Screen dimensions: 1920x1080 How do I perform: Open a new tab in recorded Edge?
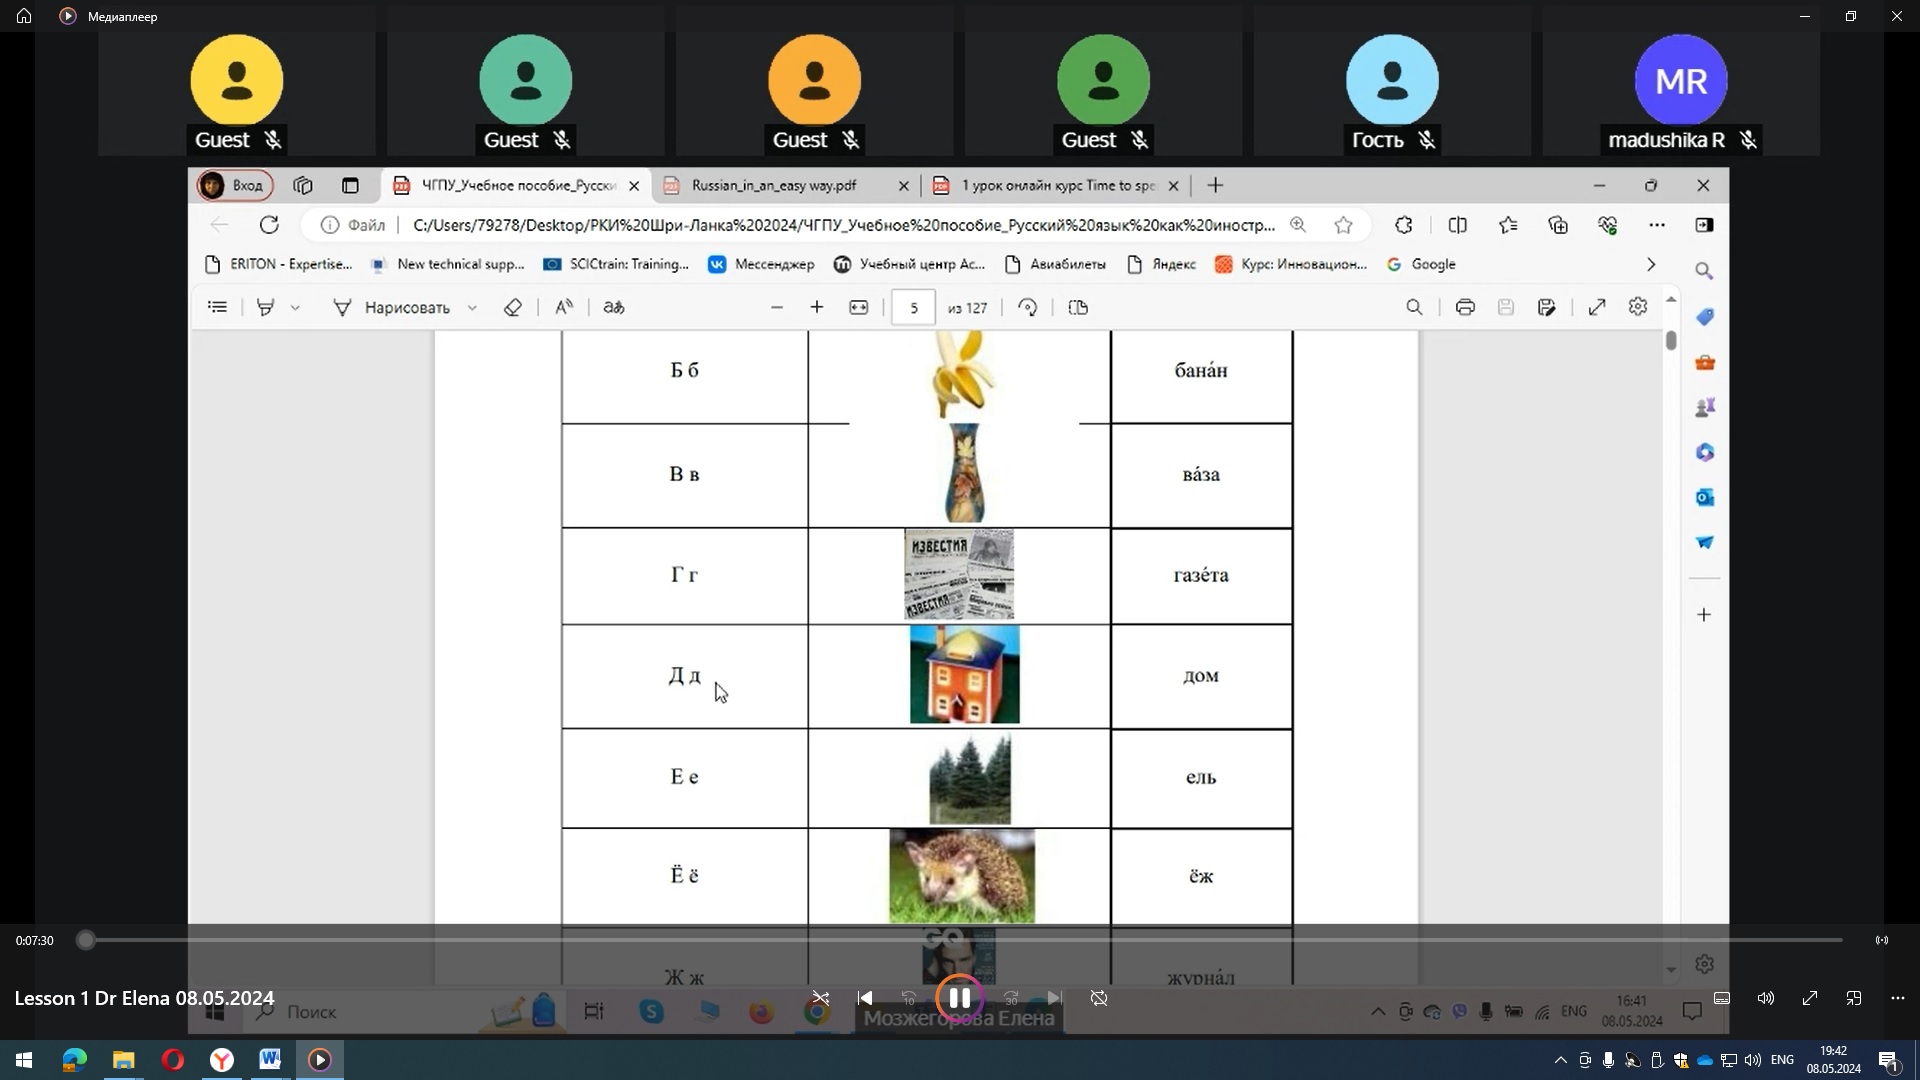point(1215,185)
